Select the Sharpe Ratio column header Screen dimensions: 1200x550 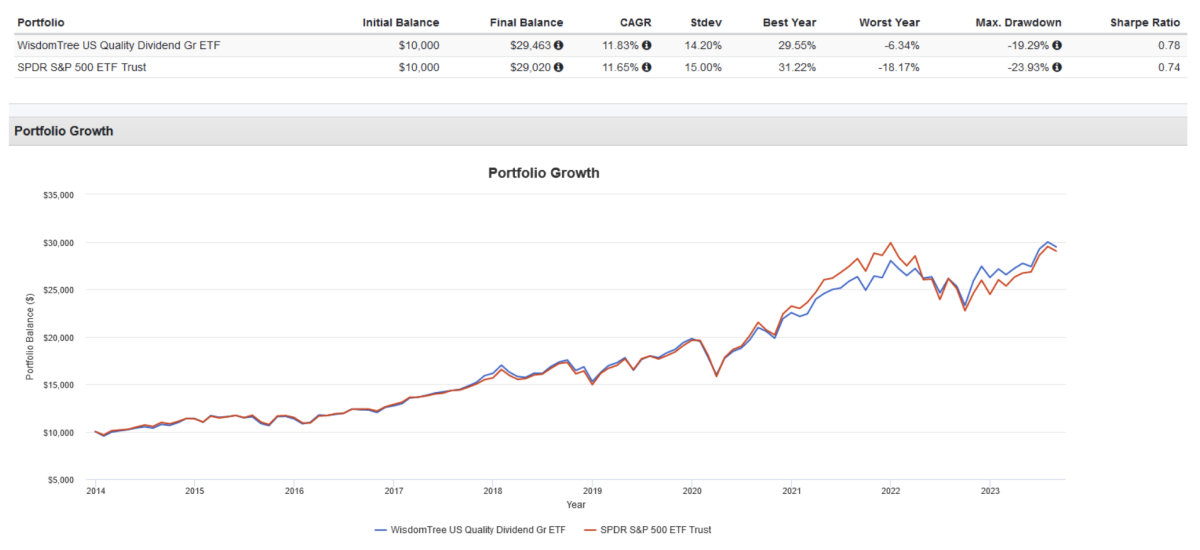click(1143, 22)
